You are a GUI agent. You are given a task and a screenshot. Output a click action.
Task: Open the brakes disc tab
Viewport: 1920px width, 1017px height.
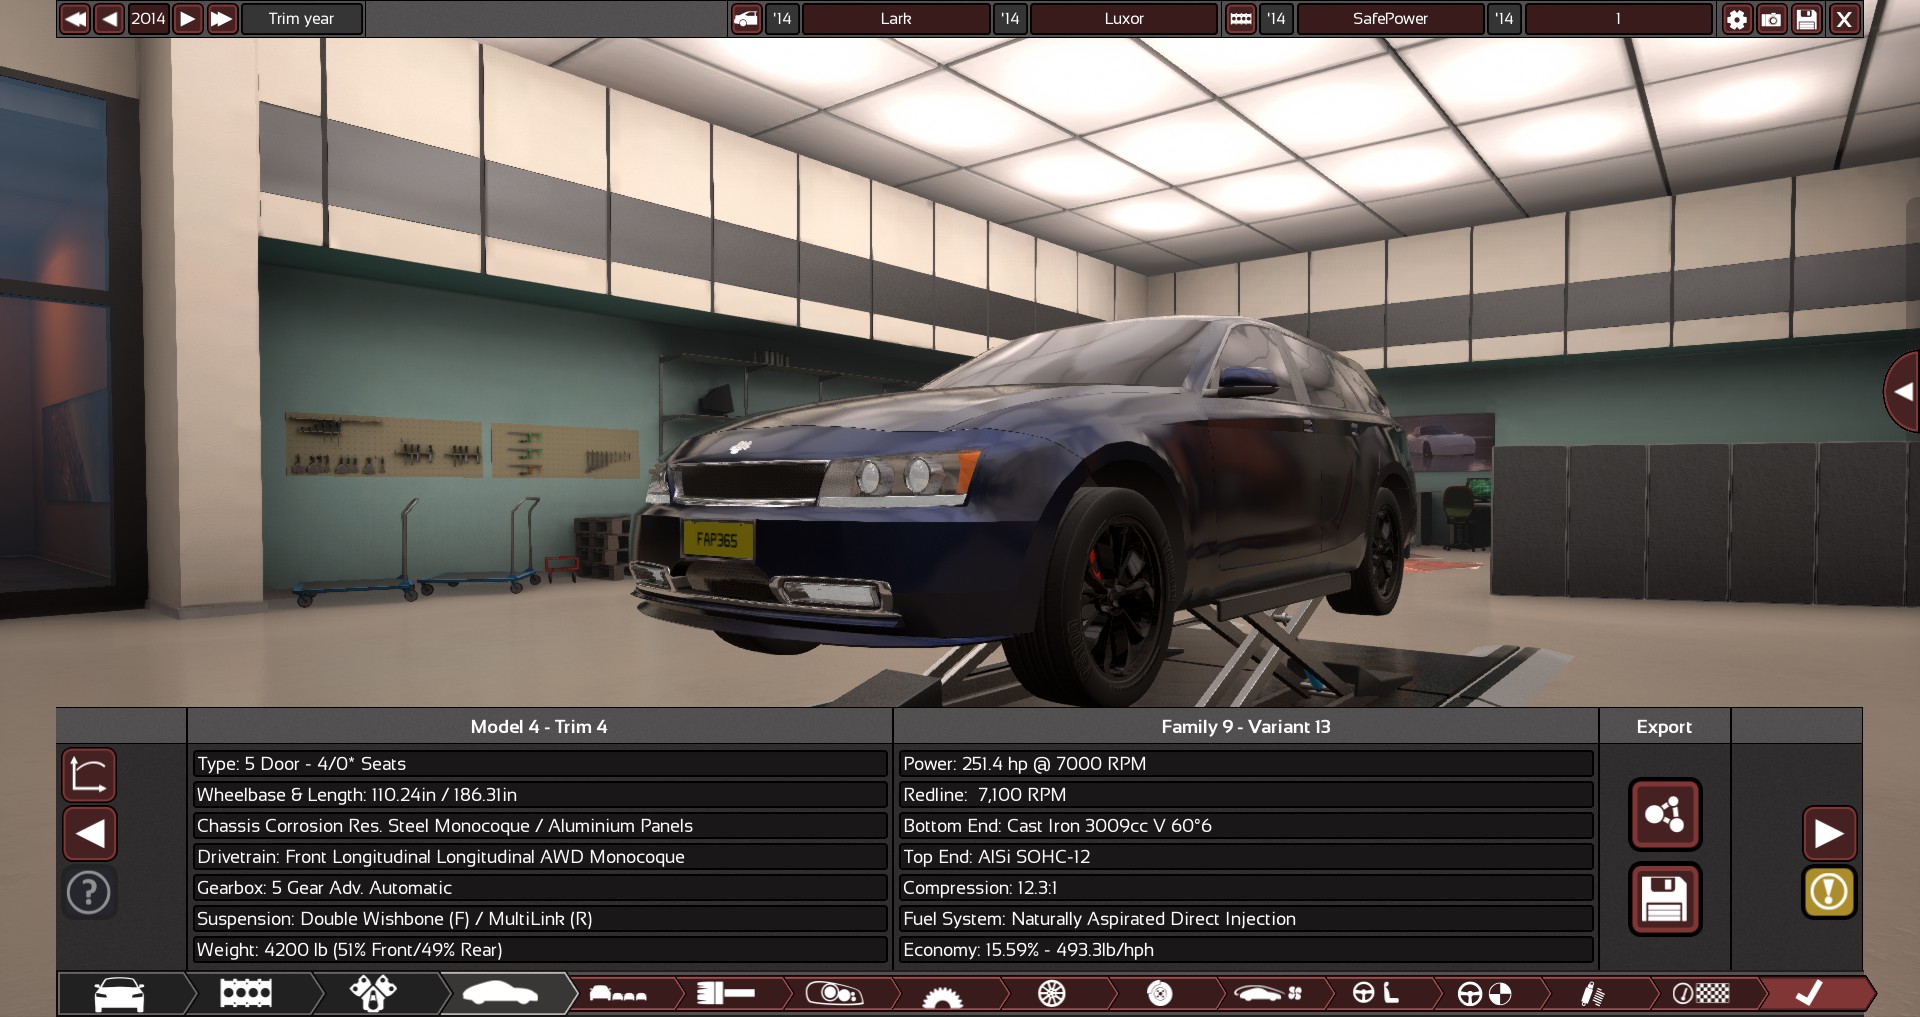pos(1160,994)
